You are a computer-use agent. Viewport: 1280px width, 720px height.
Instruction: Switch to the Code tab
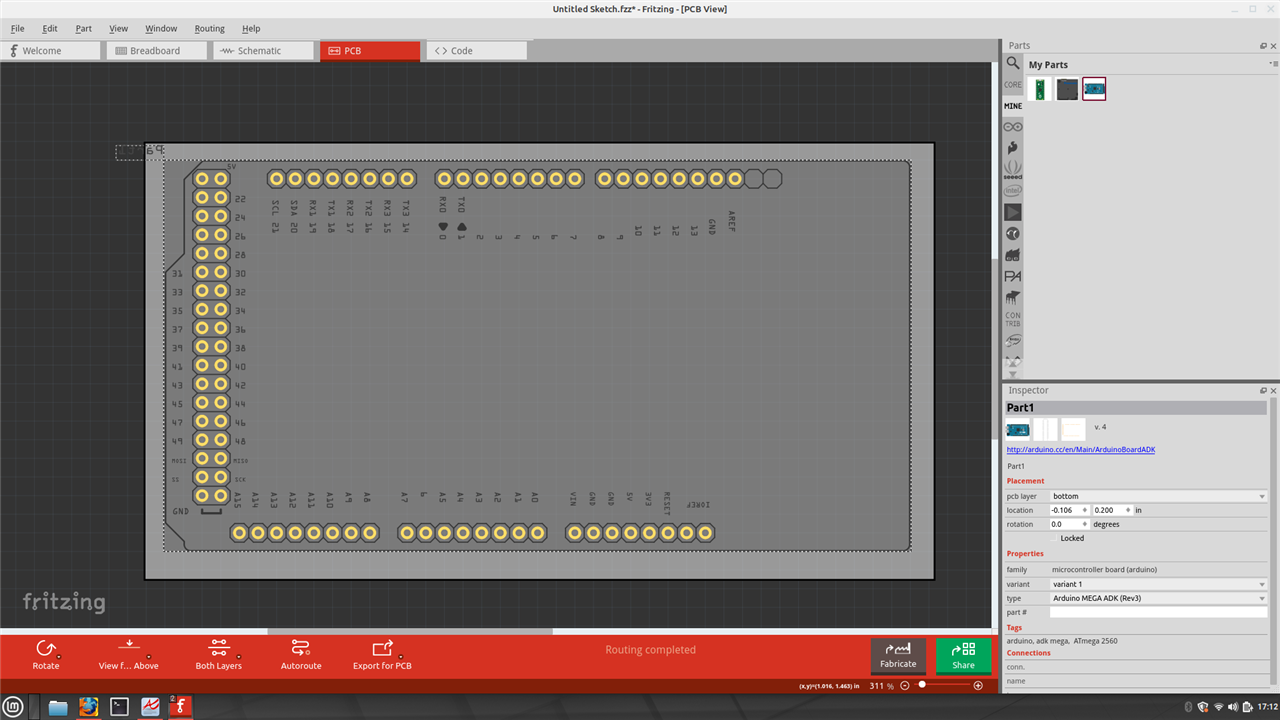[476, 50]
